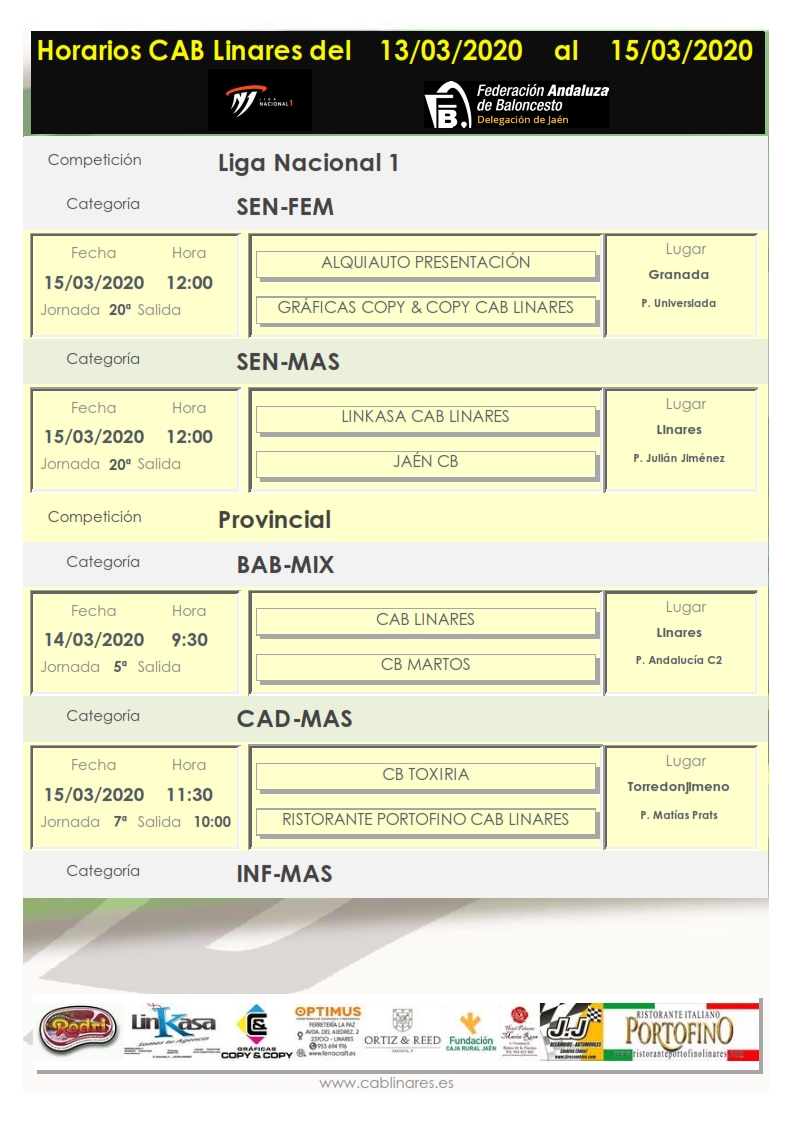Click the CAD-MAS category heading
This screenshot has height=1122, width=793.
(294, 719)
